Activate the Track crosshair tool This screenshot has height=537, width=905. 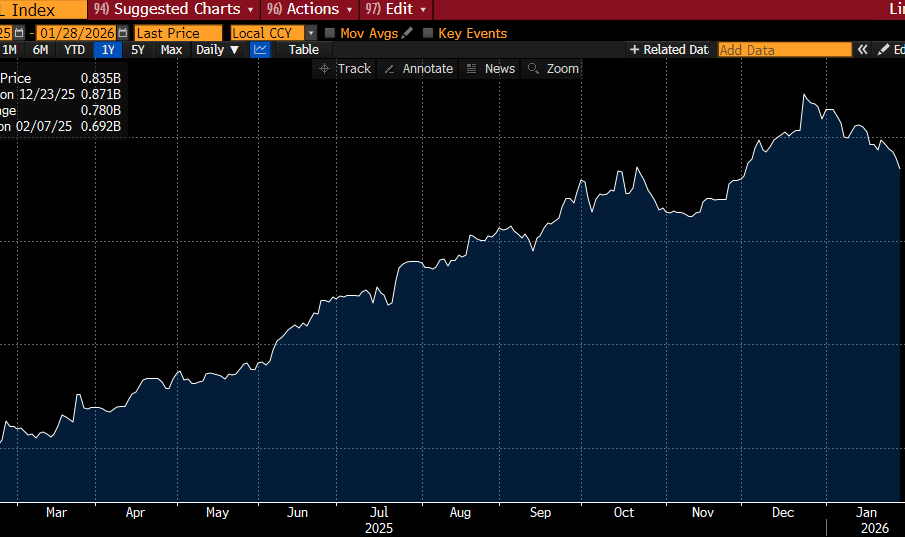(x=344, y=68)
